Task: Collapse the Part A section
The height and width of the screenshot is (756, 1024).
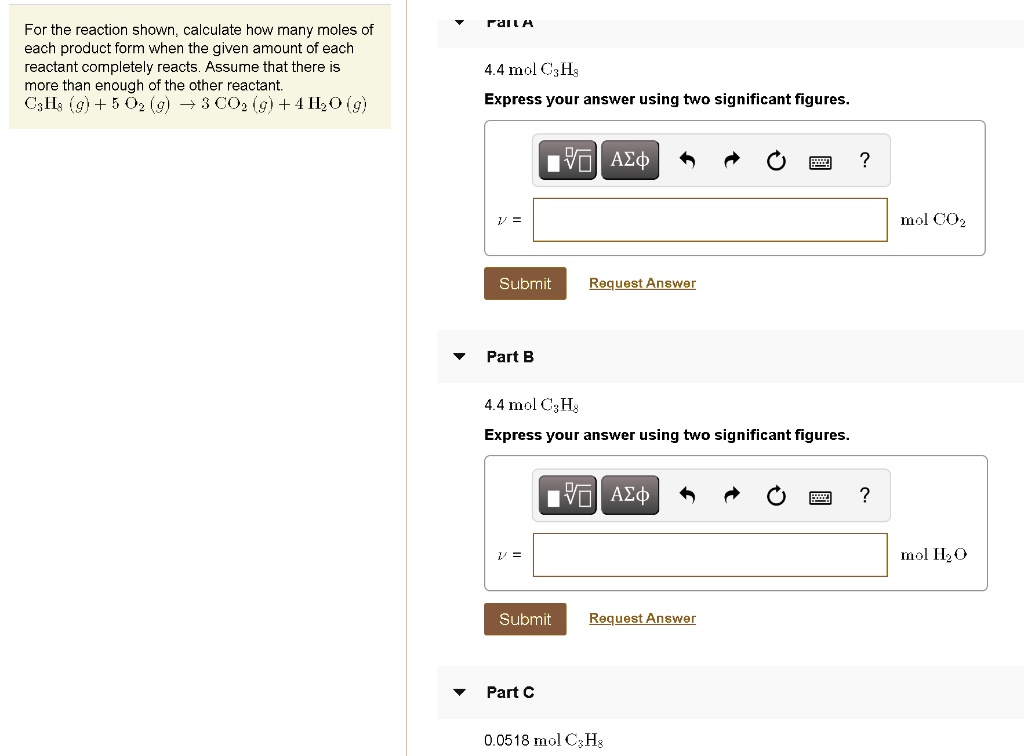Action: click(458, 20)
